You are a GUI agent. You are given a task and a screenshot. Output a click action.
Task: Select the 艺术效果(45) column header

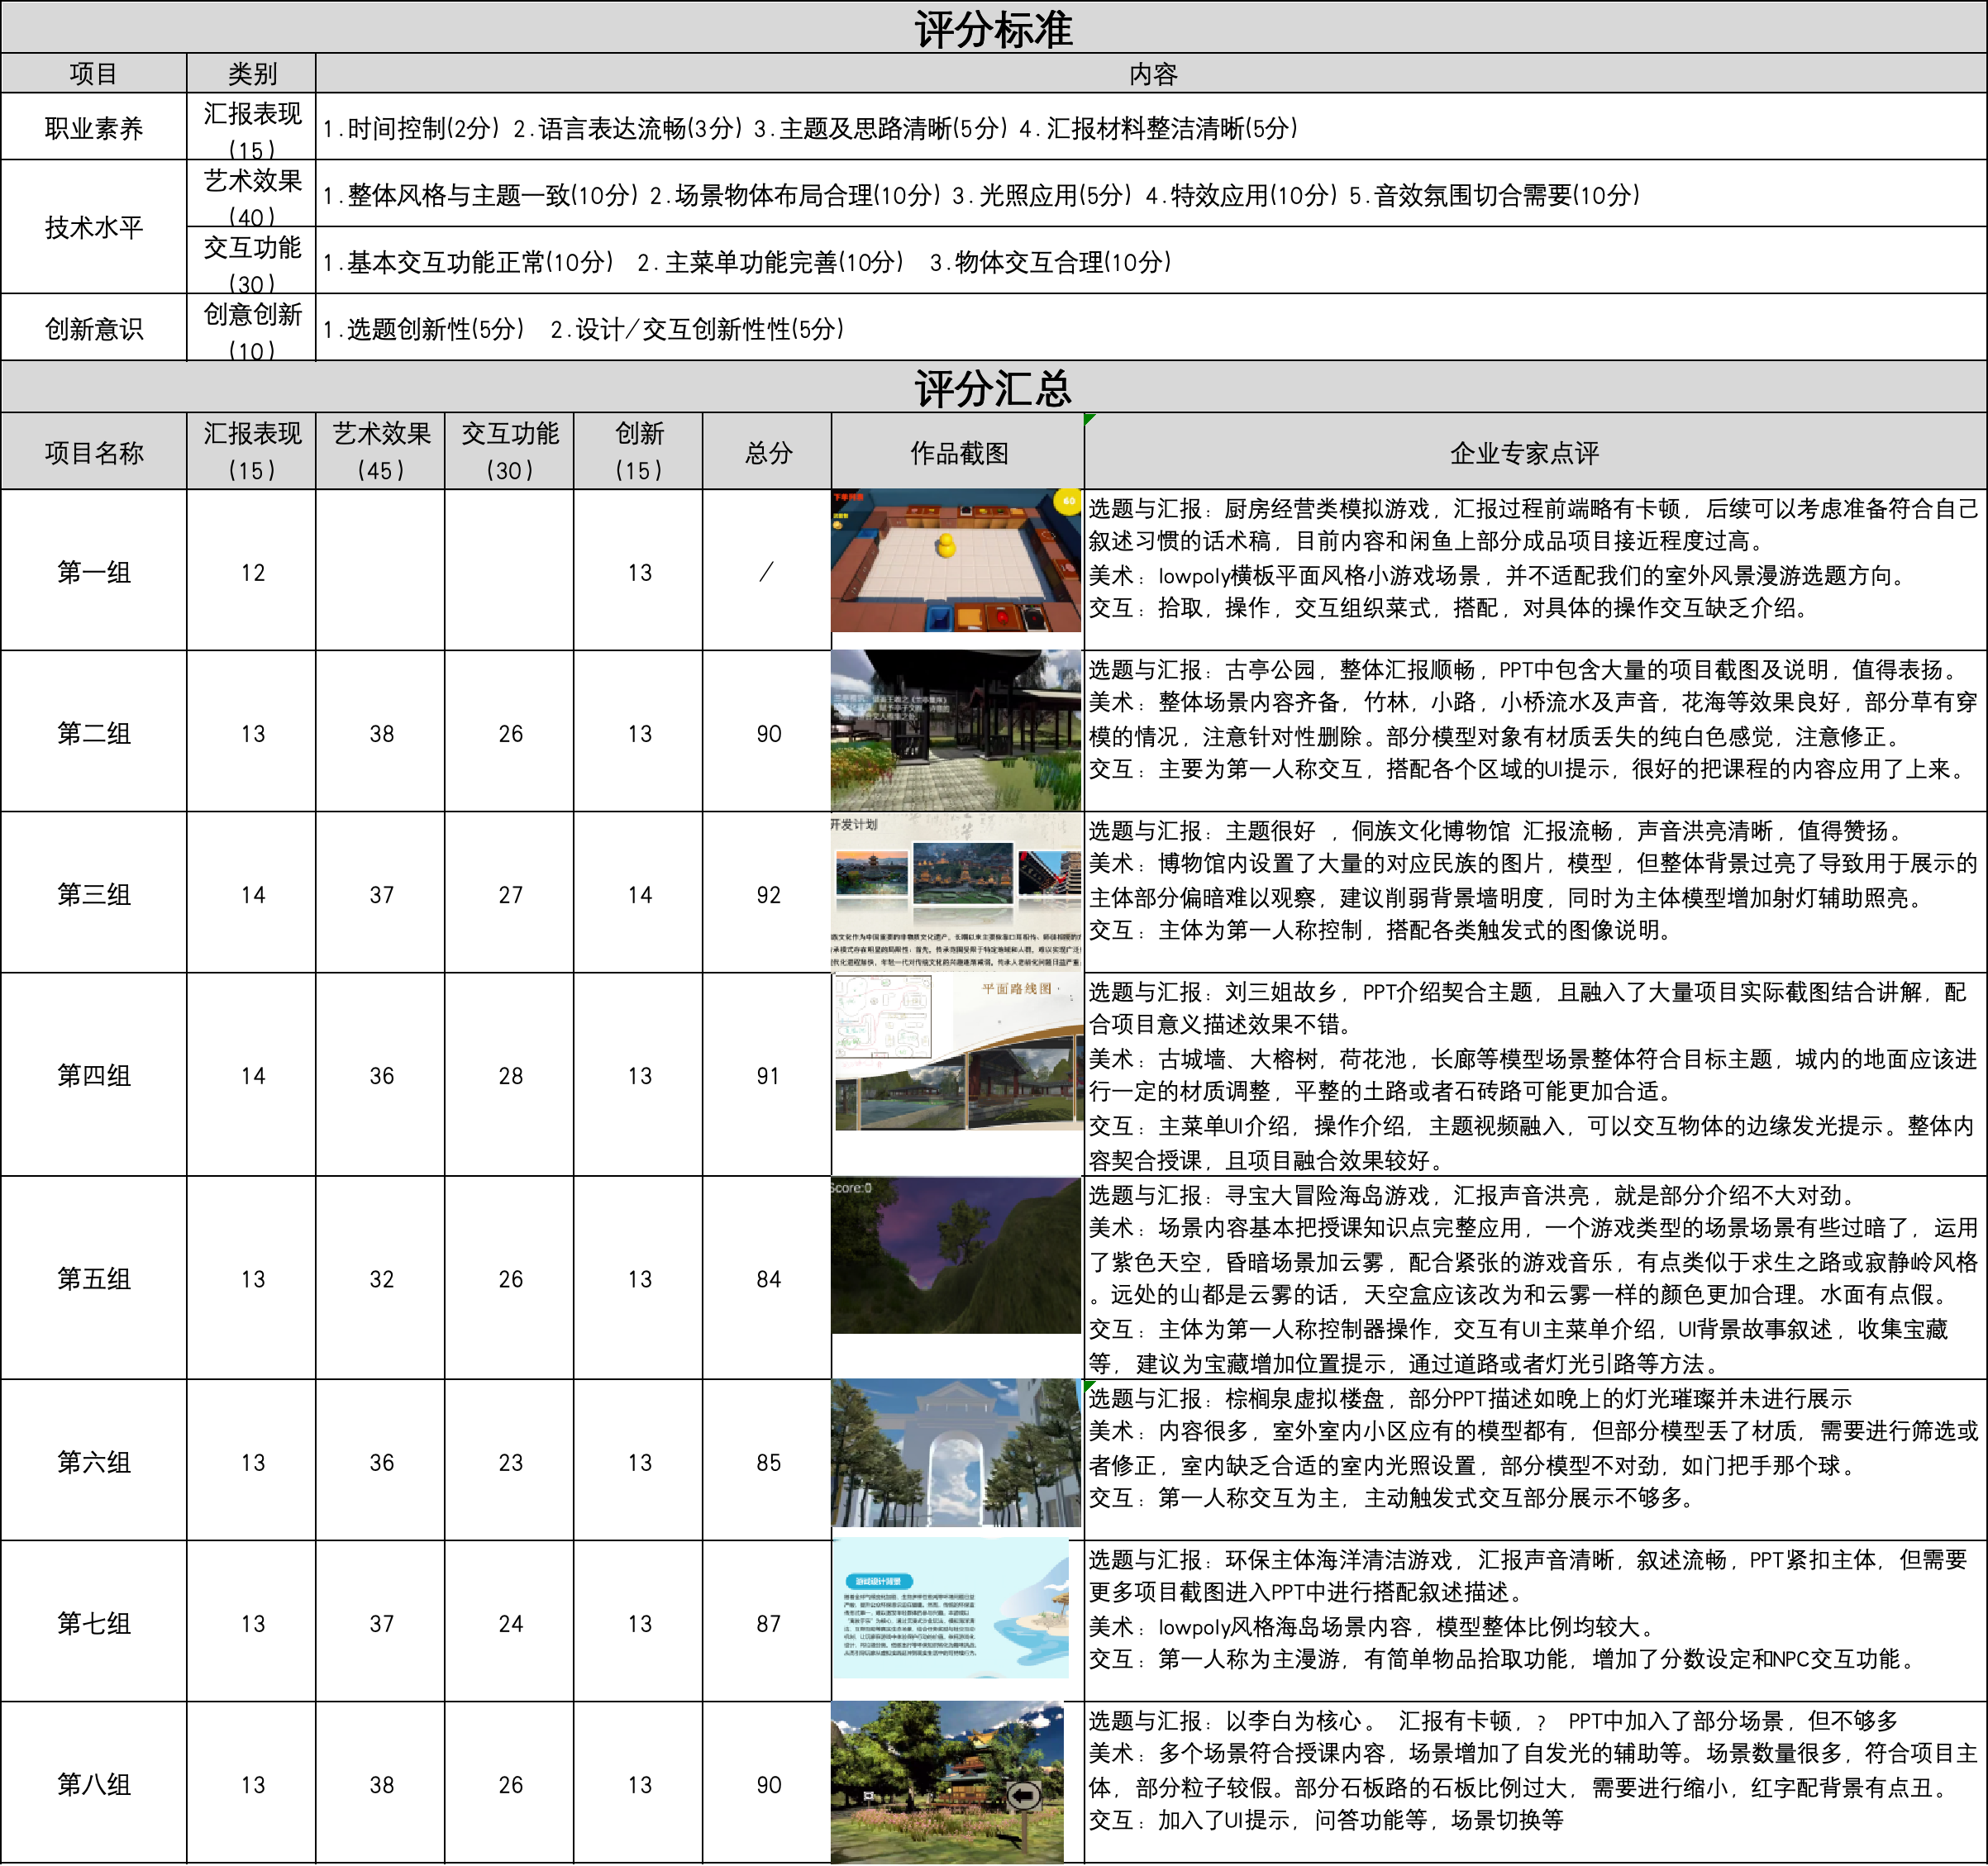click(x=381, y=451)
